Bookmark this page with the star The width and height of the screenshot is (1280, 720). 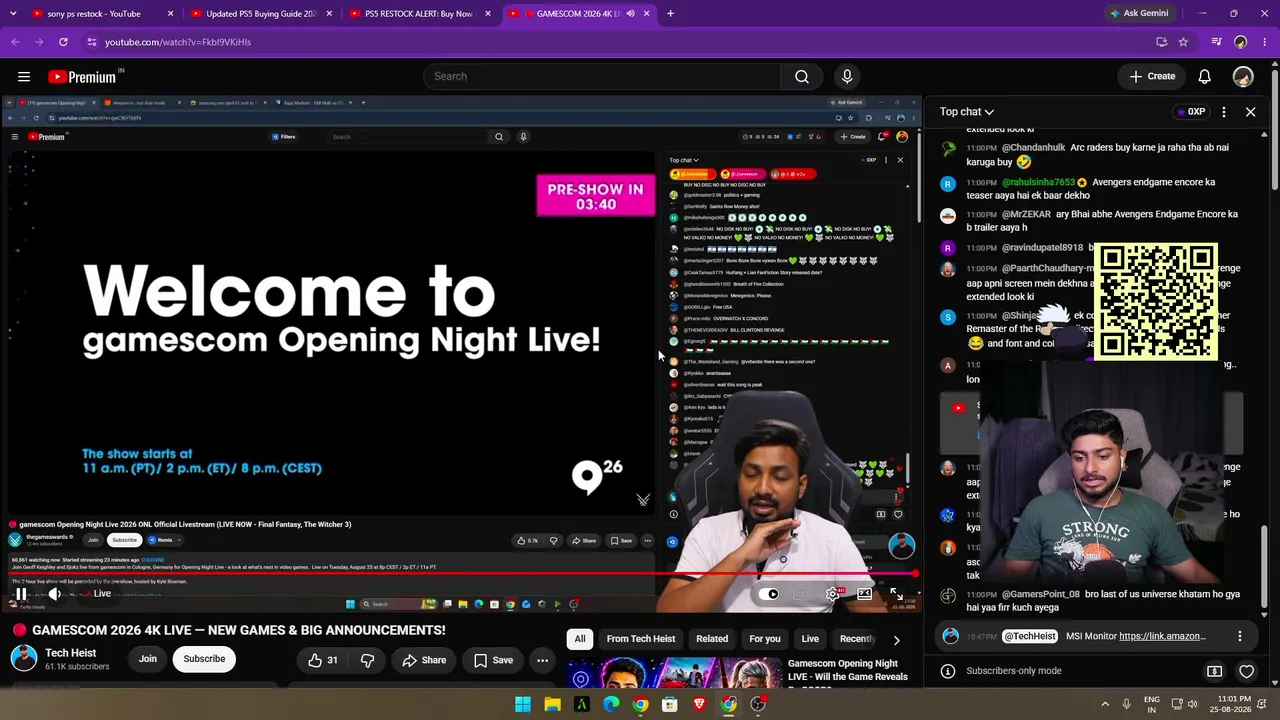(1183, 42)
